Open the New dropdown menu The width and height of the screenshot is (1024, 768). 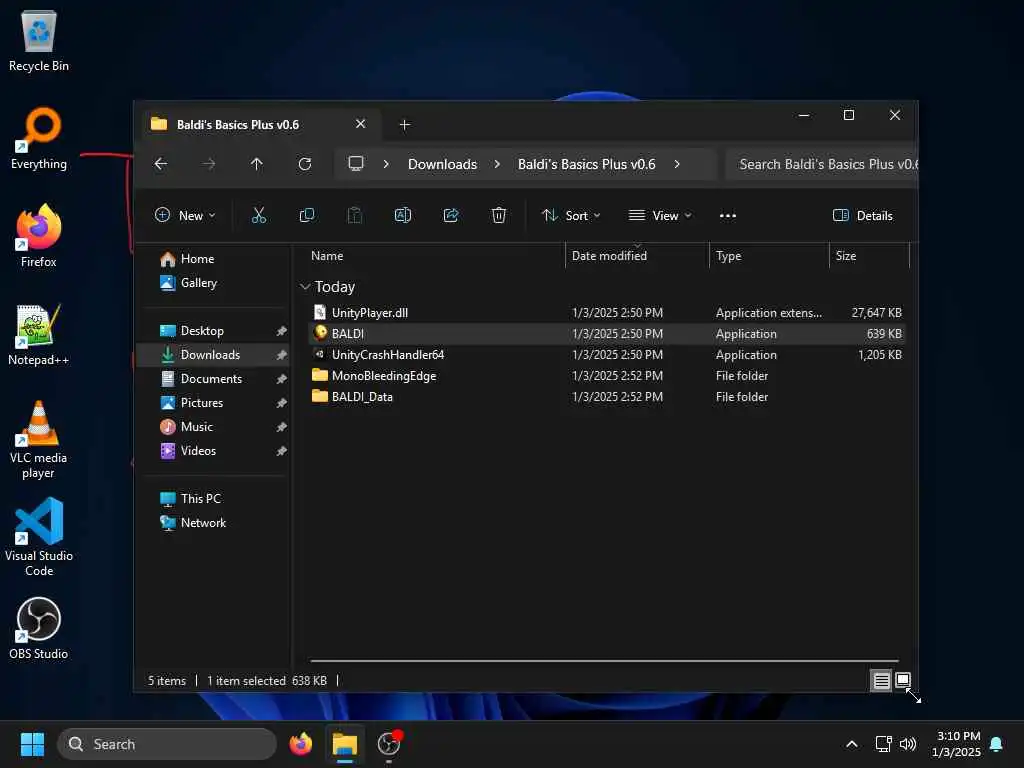tap(185, 216)
